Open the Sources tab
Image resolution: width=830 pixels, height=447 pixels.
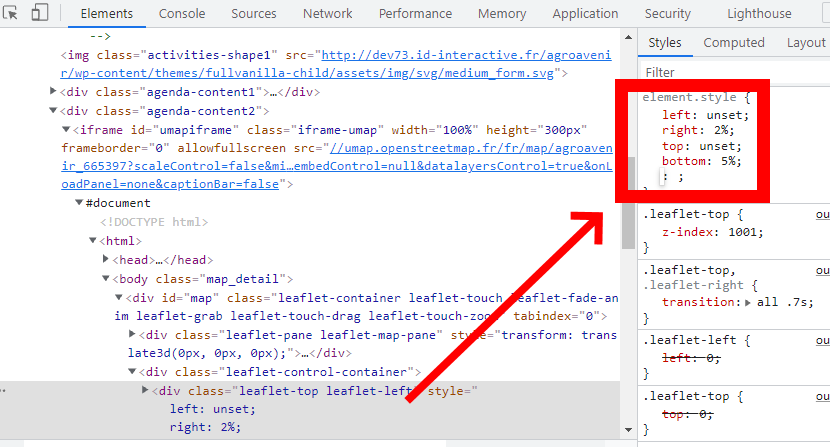254,14
